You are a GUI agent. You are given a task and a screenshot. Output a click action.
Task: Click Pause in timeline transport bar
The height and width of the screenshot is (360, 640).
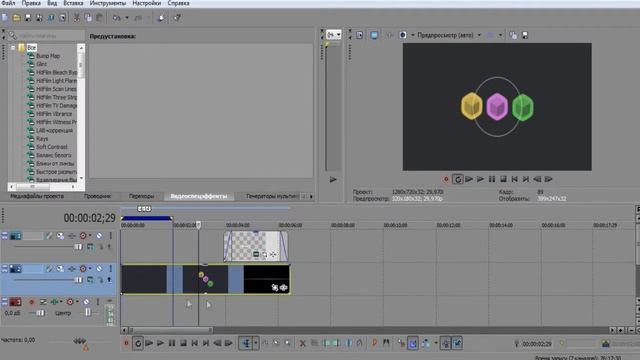tap(172, 343)
